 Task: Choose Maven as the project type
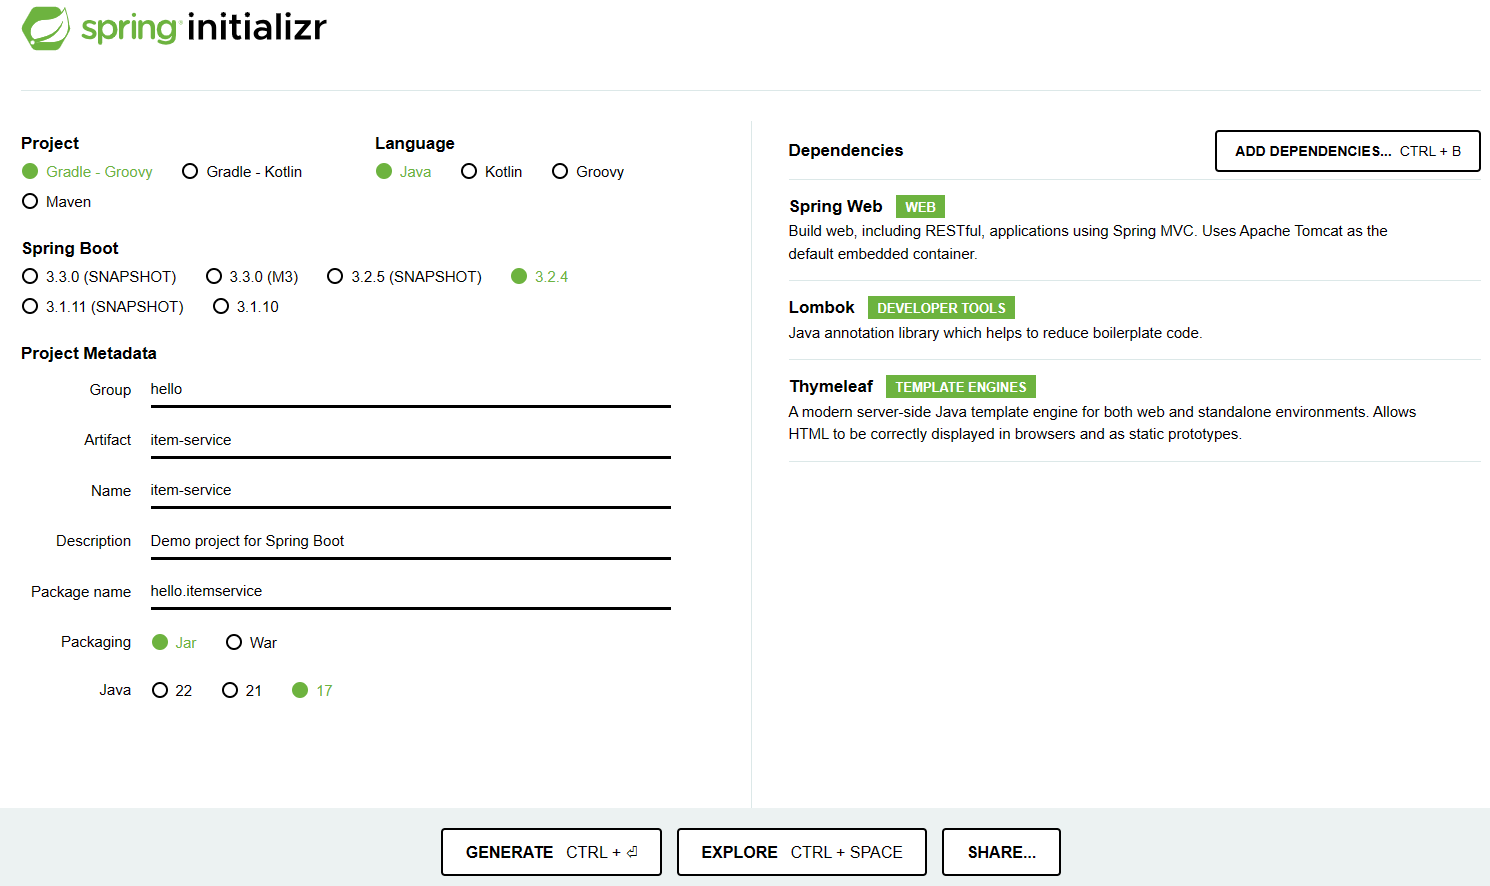click(56, 202)
